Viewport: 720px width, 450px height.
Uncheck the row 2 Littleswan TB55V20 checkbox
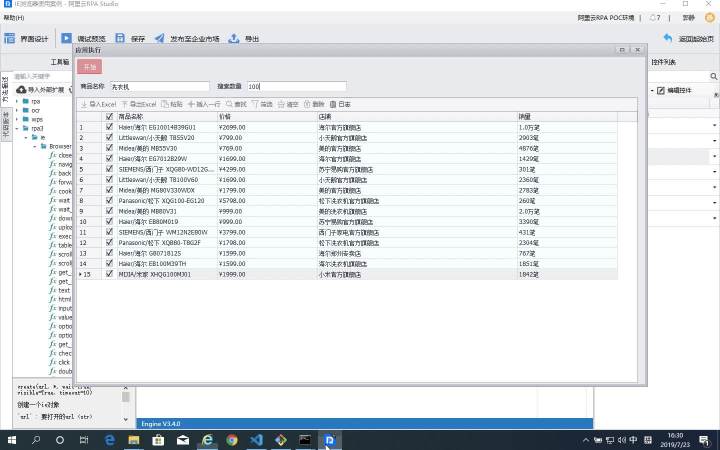pos(109,137)
